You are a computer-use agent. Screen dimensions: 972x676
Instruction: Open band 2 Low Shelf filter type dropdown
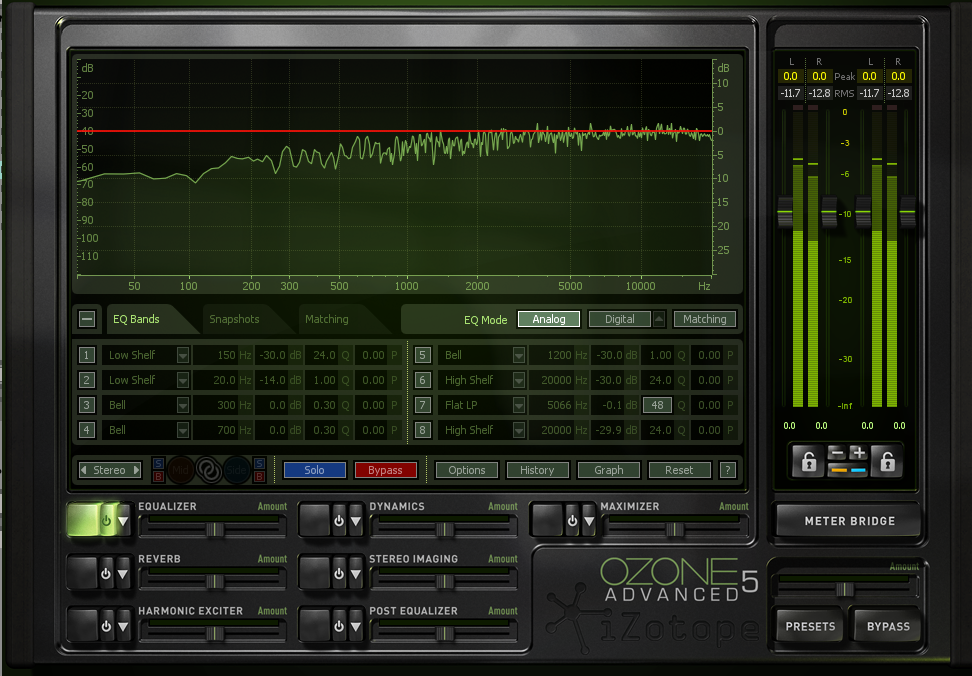pyautogui.click(x=182, y=380)
